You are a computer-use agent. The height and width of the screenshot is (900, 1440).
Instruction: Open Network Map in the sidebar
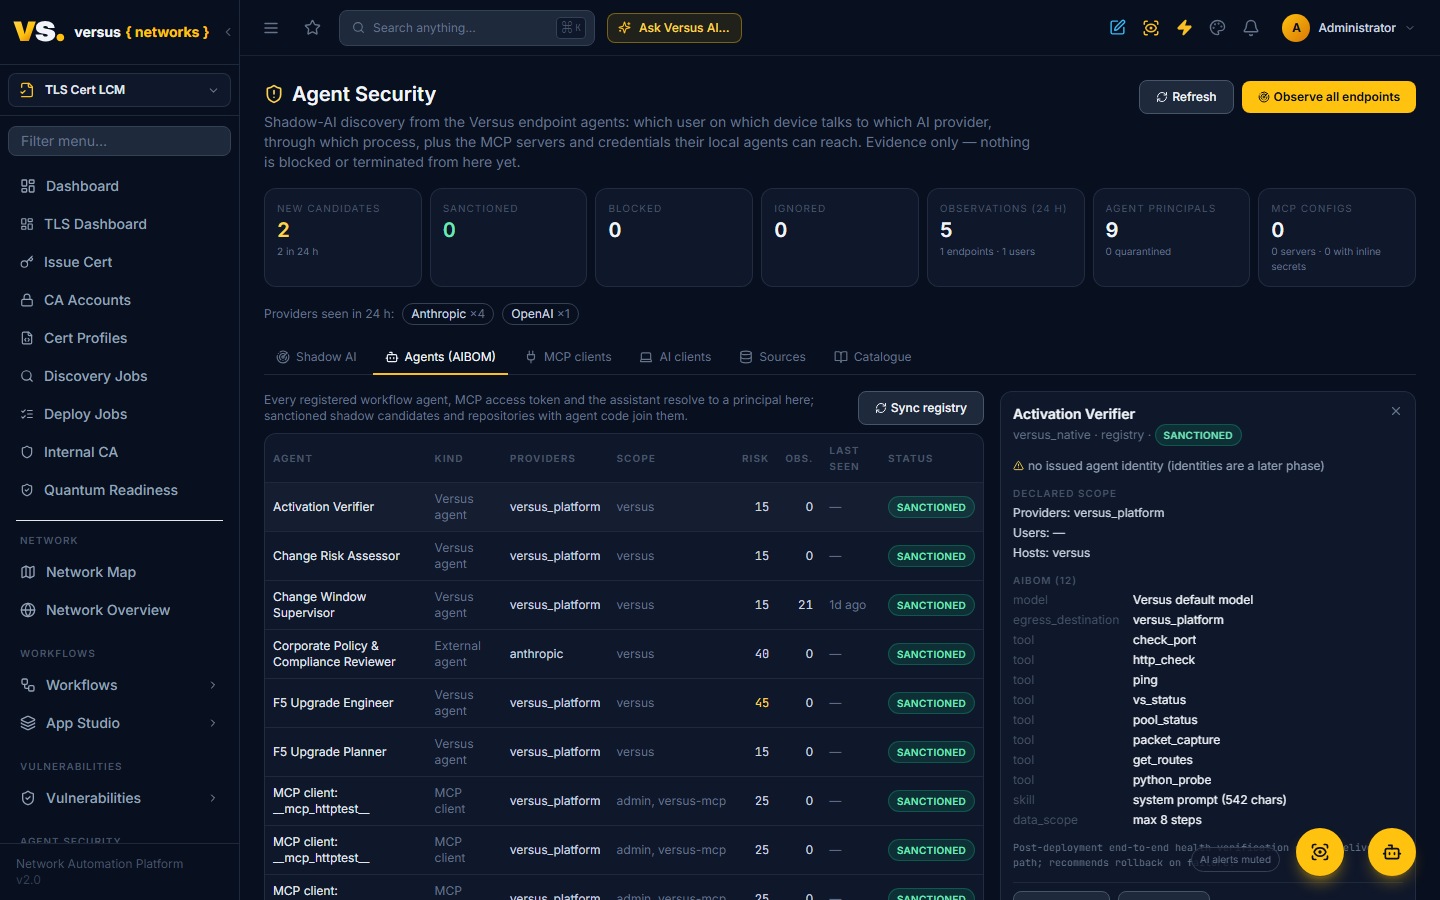click(90, 572)
